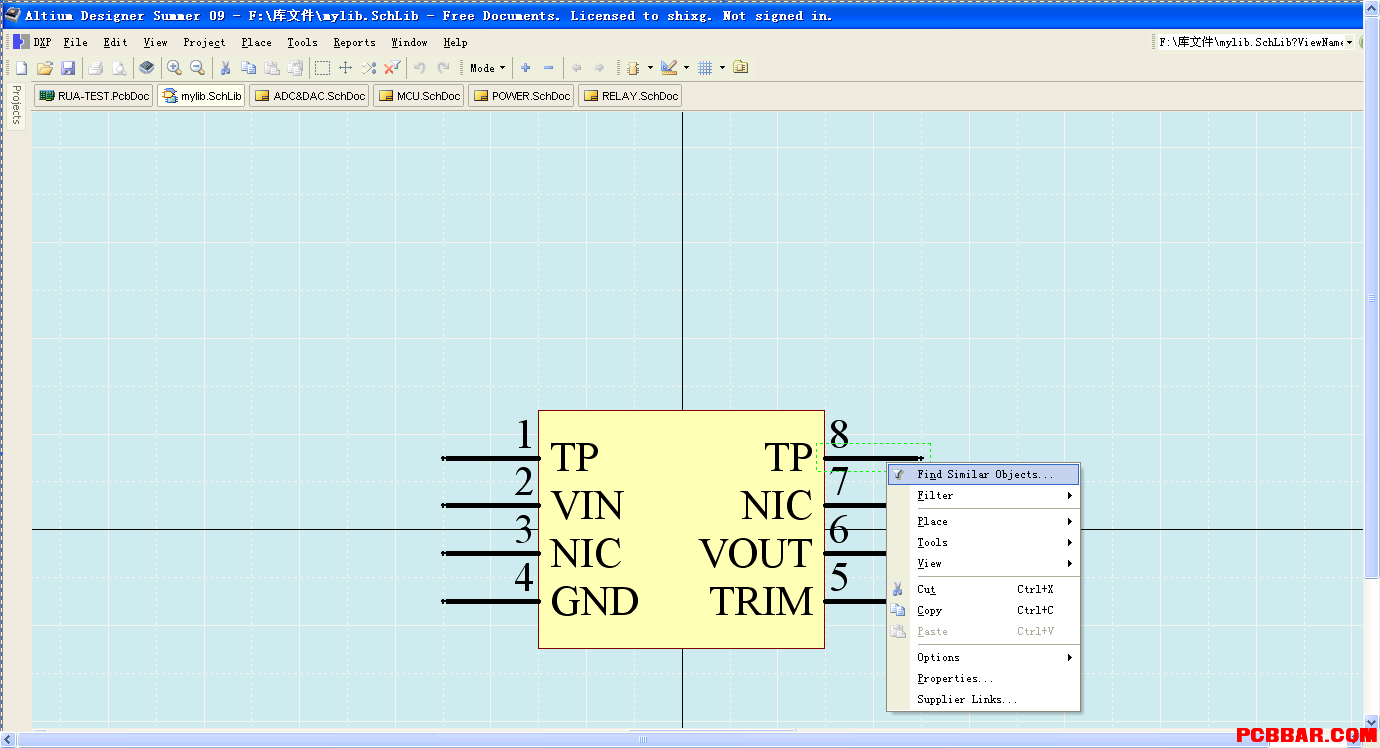Go to the previous mode with the left arrow
Viewport: 1380px width, 748px height.
[x=576, y=68]
